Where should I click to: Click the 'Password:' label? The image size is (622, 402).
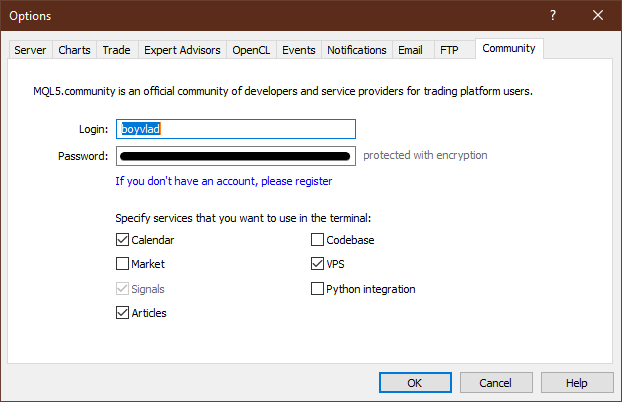83,156
